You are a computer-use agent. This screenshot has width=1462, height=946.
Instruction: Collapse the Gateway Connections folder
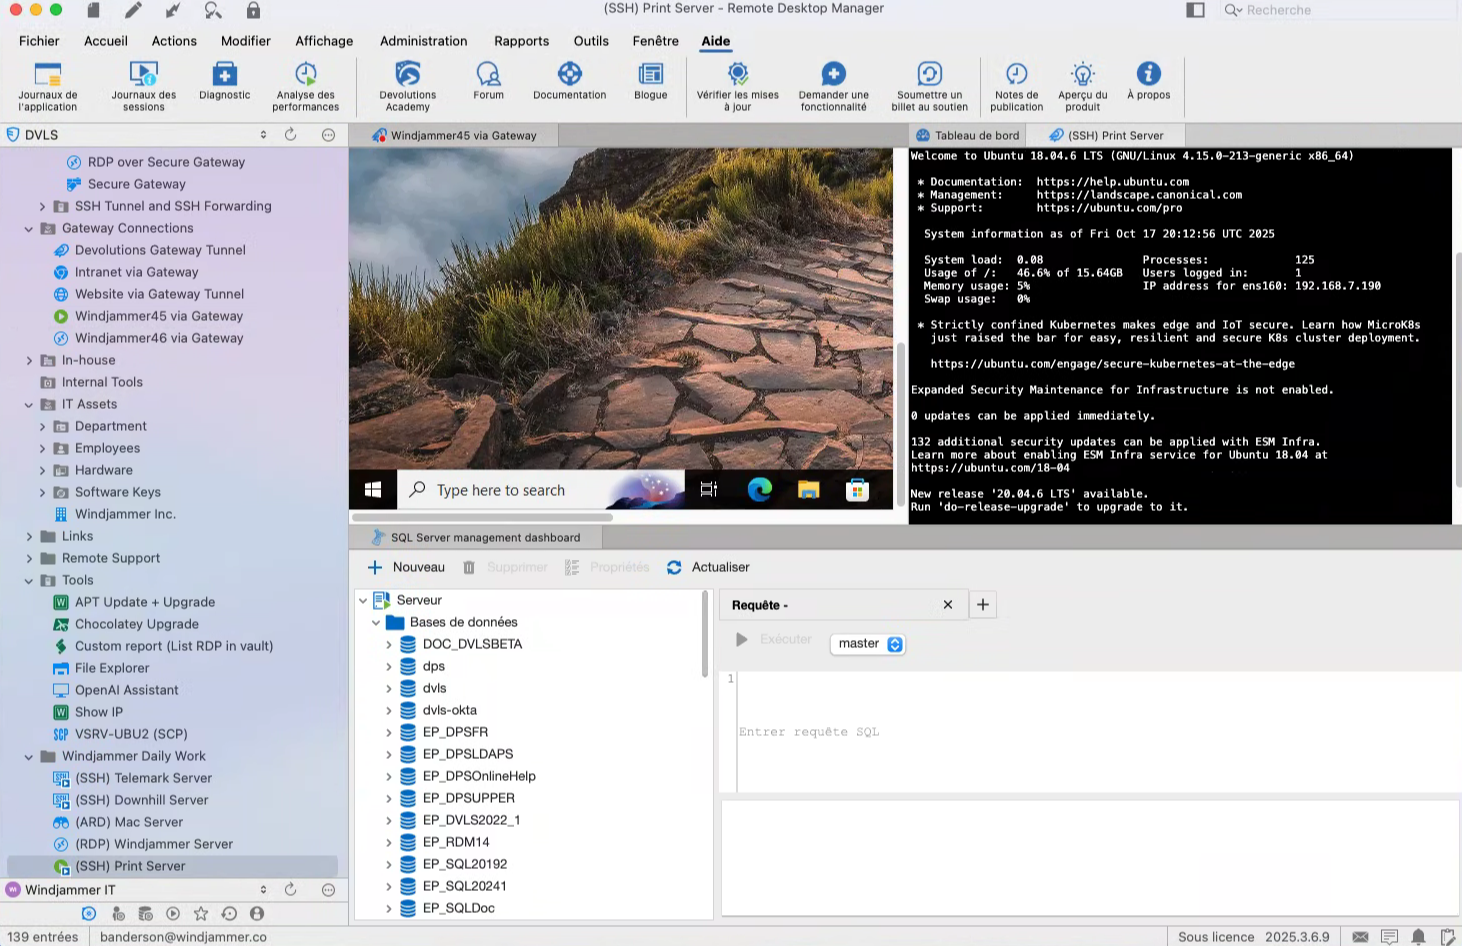[29, 229]
